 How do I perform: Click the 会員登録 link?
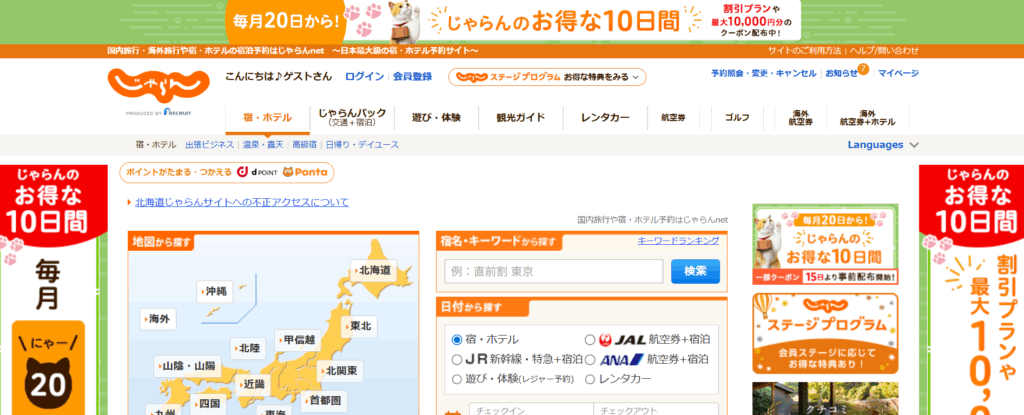[412, 76]
